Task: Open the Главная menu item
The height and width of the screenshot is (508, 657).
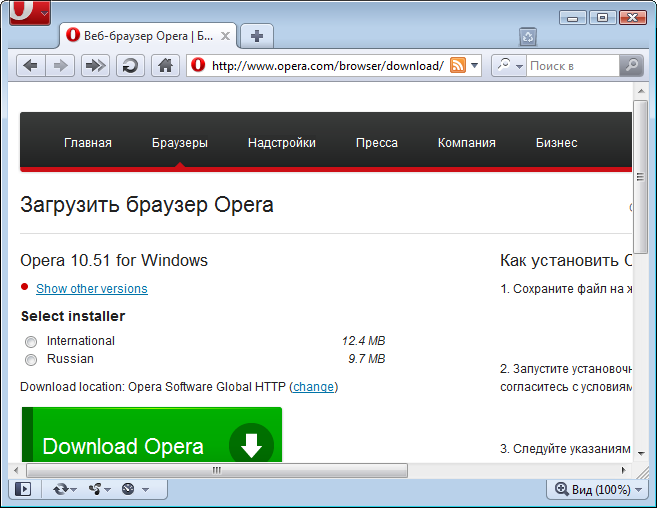Action: 88,143
